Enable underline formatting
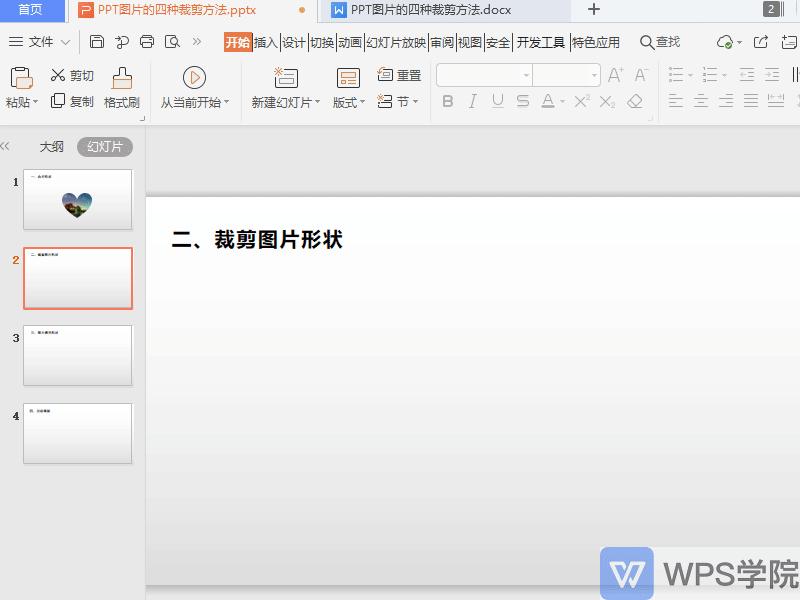The image size is (800, 600). tap(496, 100)
